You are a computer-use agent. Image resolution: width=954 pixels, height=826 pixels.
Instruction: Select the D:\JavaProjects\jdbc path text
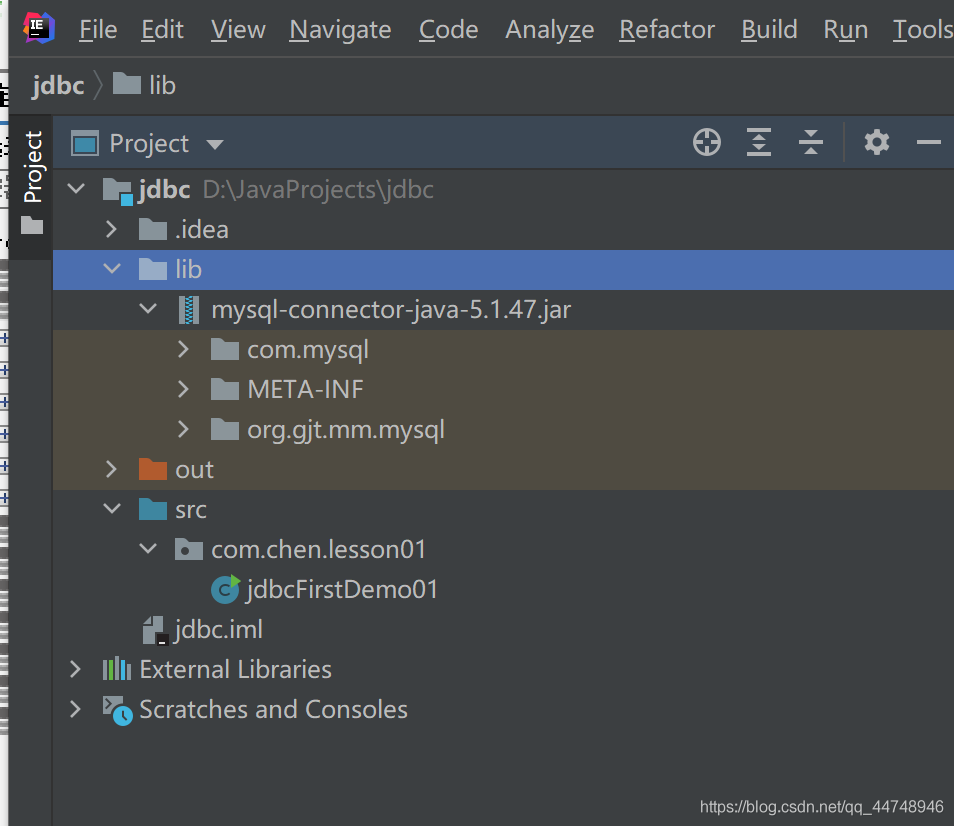(318, 190)
